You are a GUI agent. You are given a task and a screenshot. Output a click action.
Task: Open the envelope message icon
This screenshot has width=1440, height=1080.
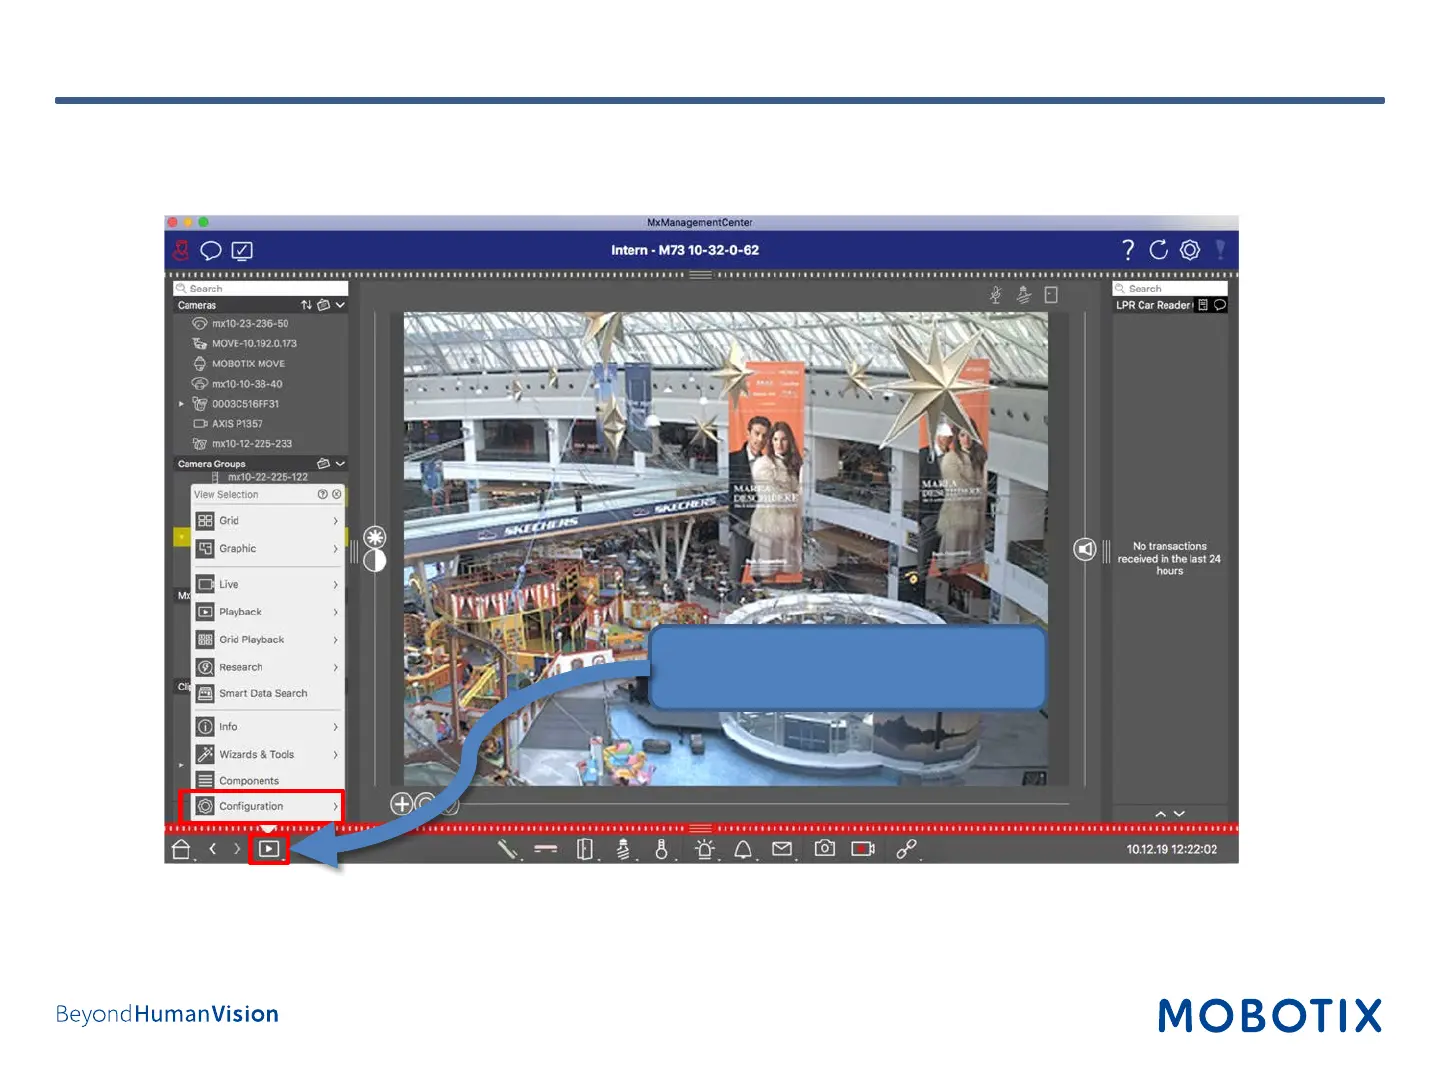[x=782, y=849]
